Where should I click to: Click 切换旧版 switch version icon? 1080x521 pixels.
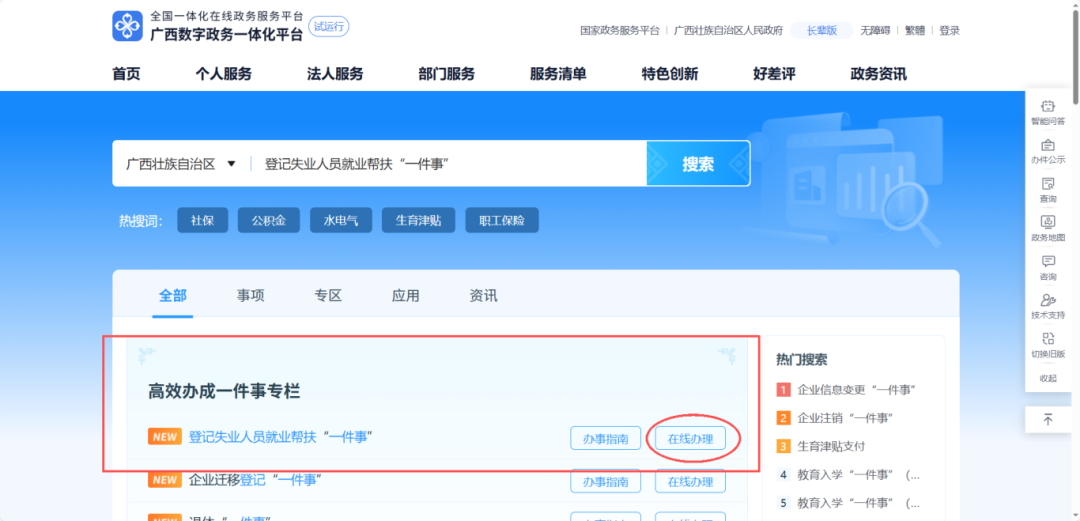pos(1047,339)
